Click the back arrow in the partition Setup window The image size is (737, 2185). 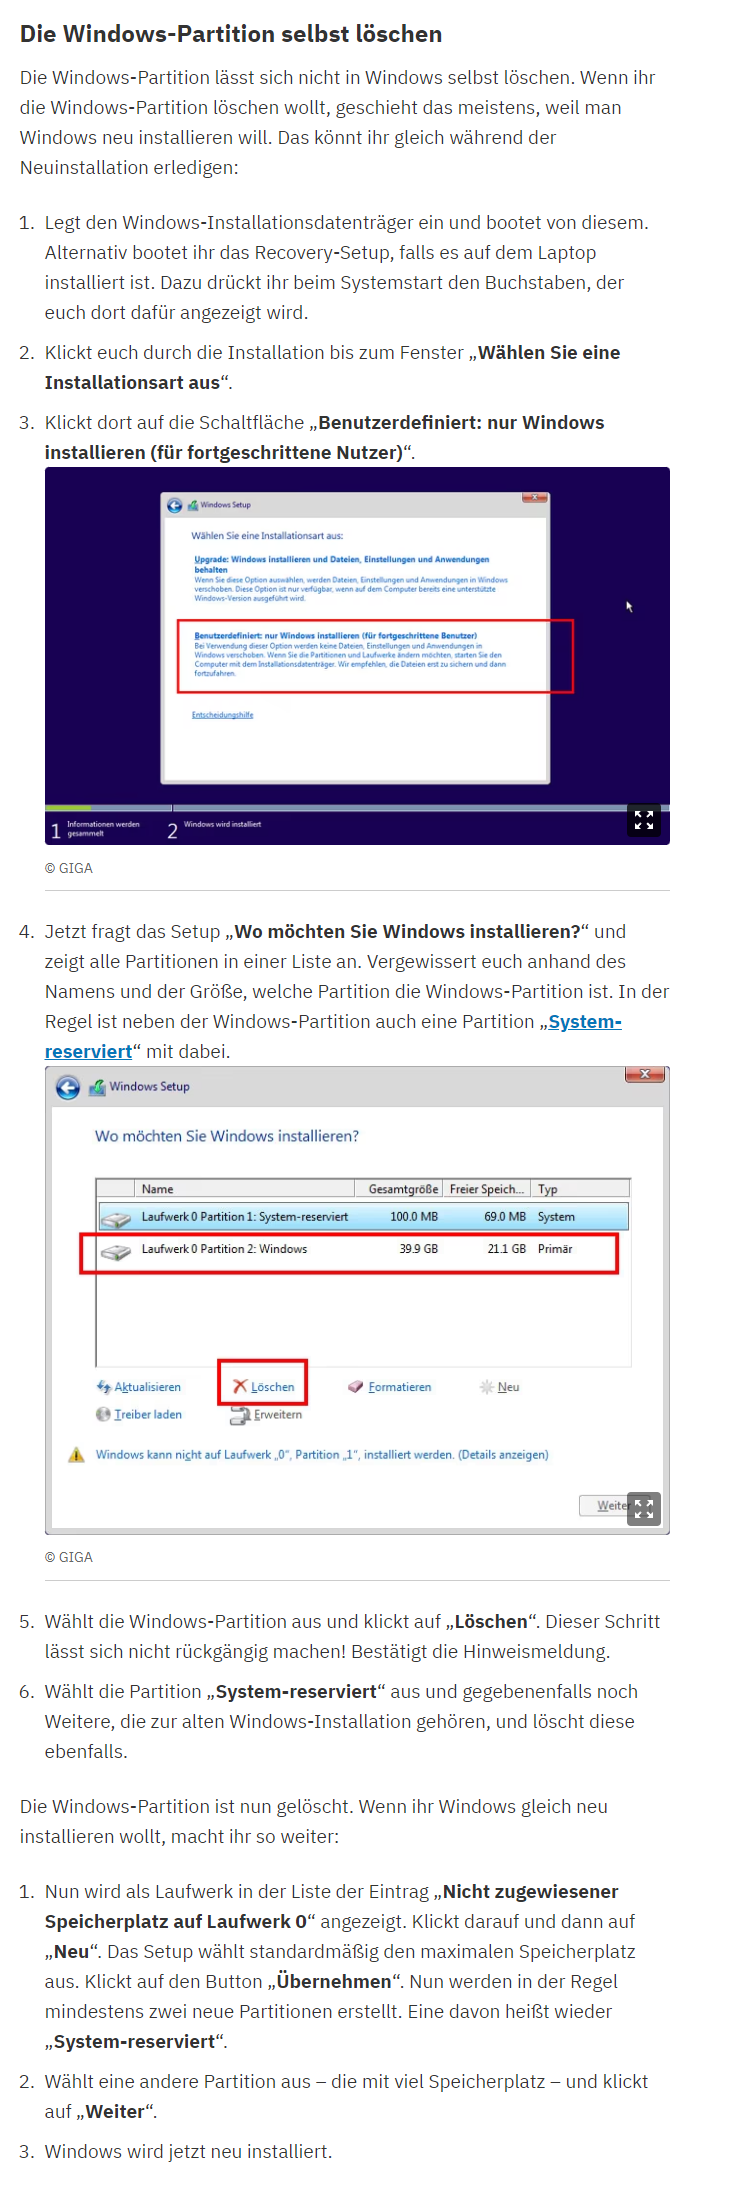pos(68,1088)
